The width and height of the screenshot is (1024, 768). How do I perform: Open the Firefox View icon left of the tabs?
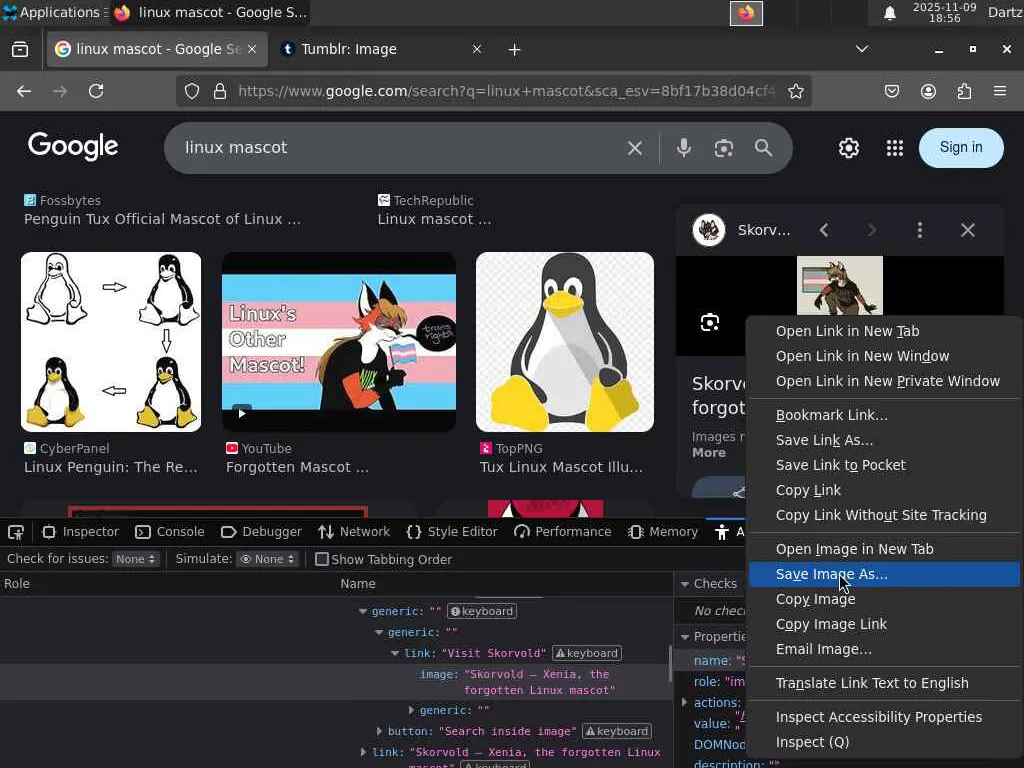[x=20, y=50]
